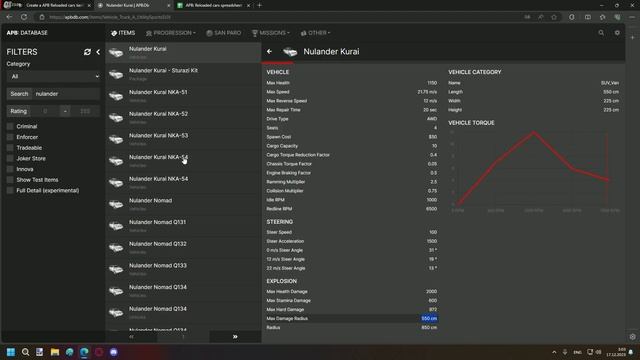640x360 pixels.
Task: Open the Windows Start menu
Action: (x=11, y=352)
